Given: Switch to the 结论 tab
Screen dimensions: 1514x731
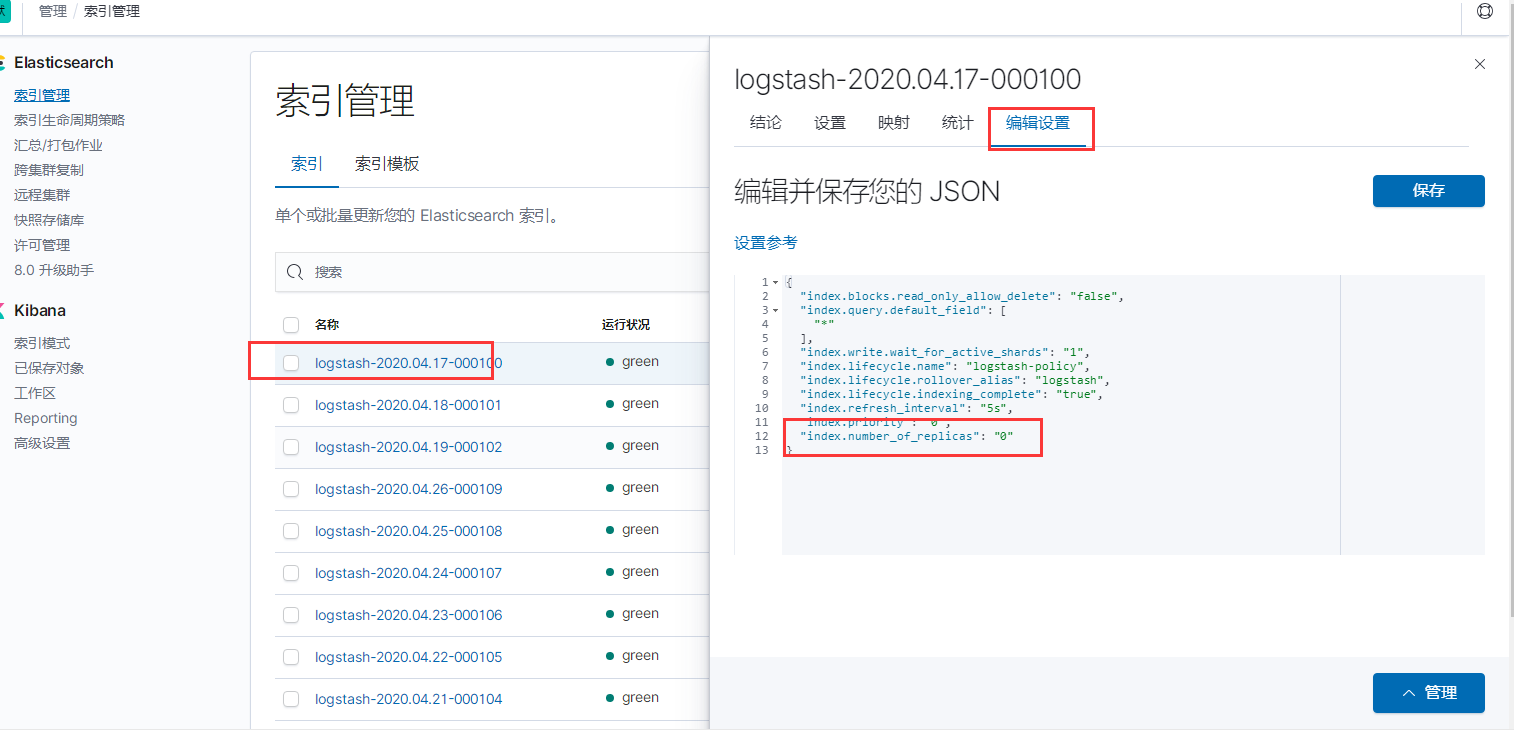Looking at the screenshot, I should [x=766, y=123].
